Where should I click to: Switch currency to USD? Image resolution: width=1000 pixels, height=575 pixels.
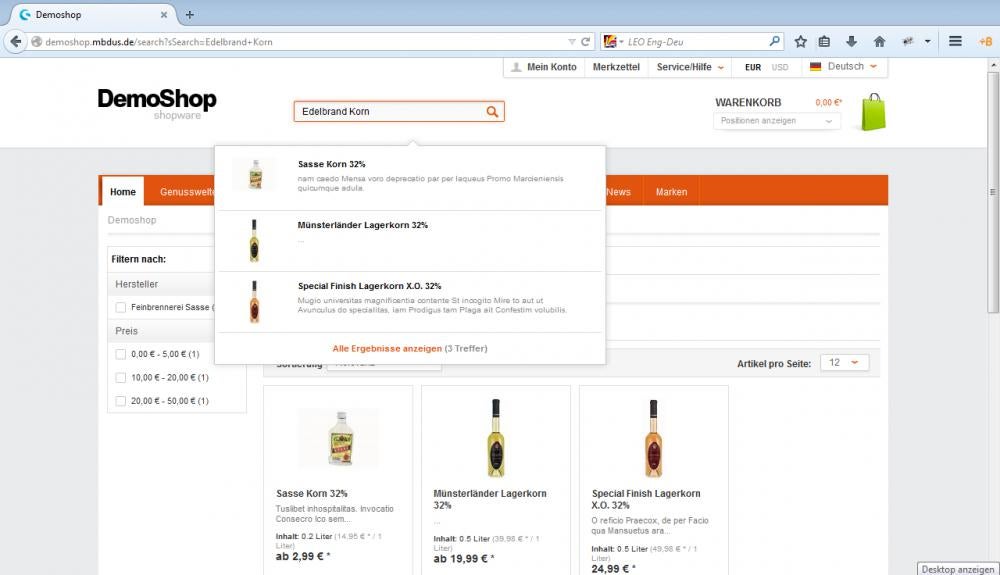[780, 67]
